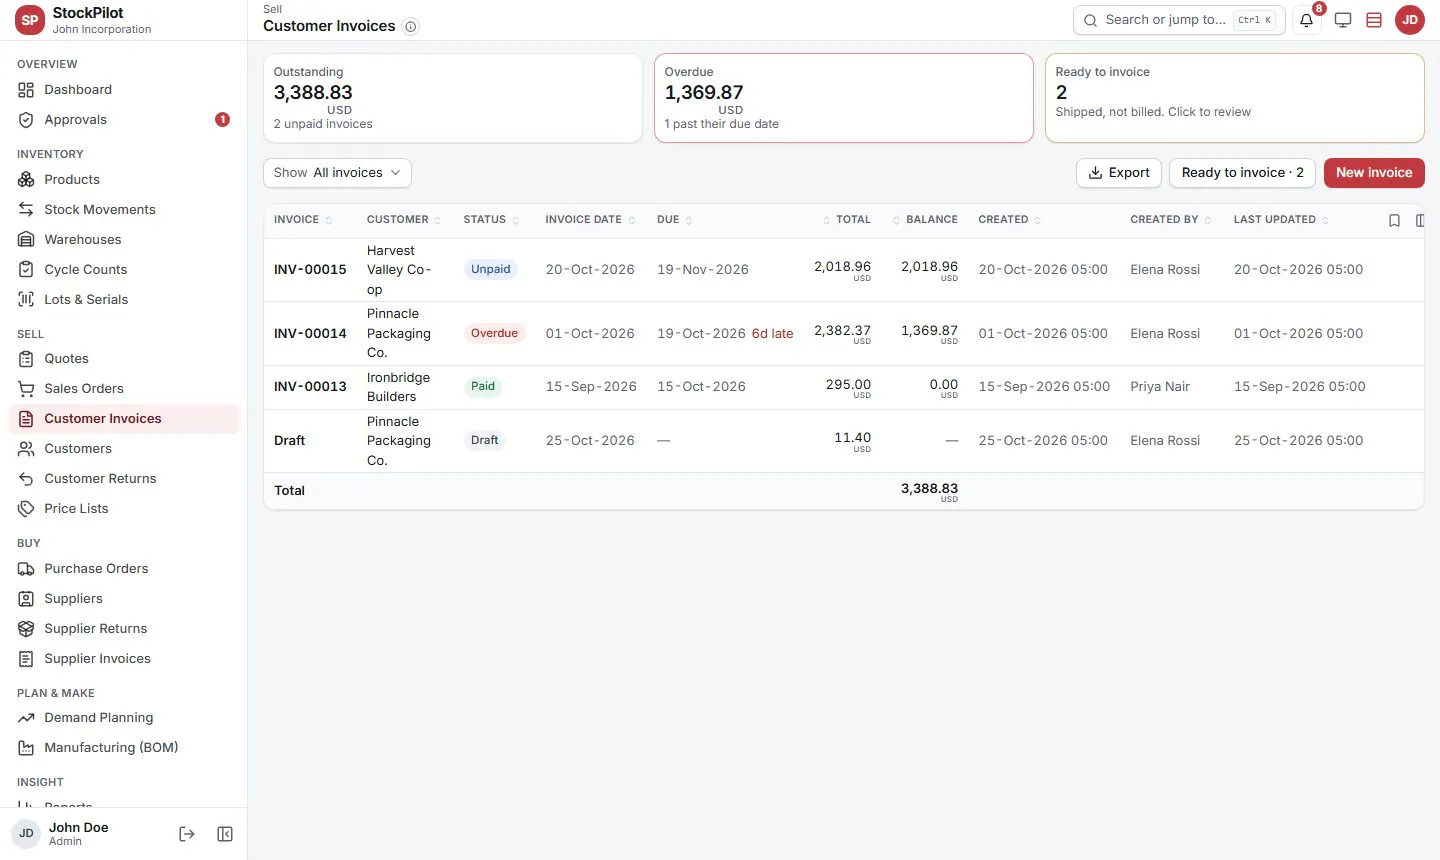The image size is (1440, 860).
Task: Open the Customers page icon
Action: point(26,449)
